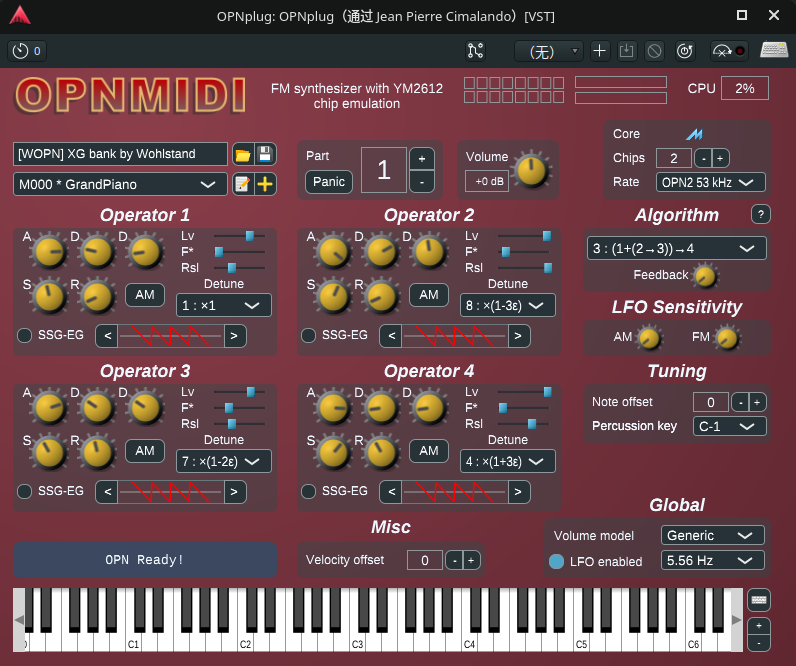
Task: Edit instrument with the notepad pencil icon
Action: click(243, 184)
